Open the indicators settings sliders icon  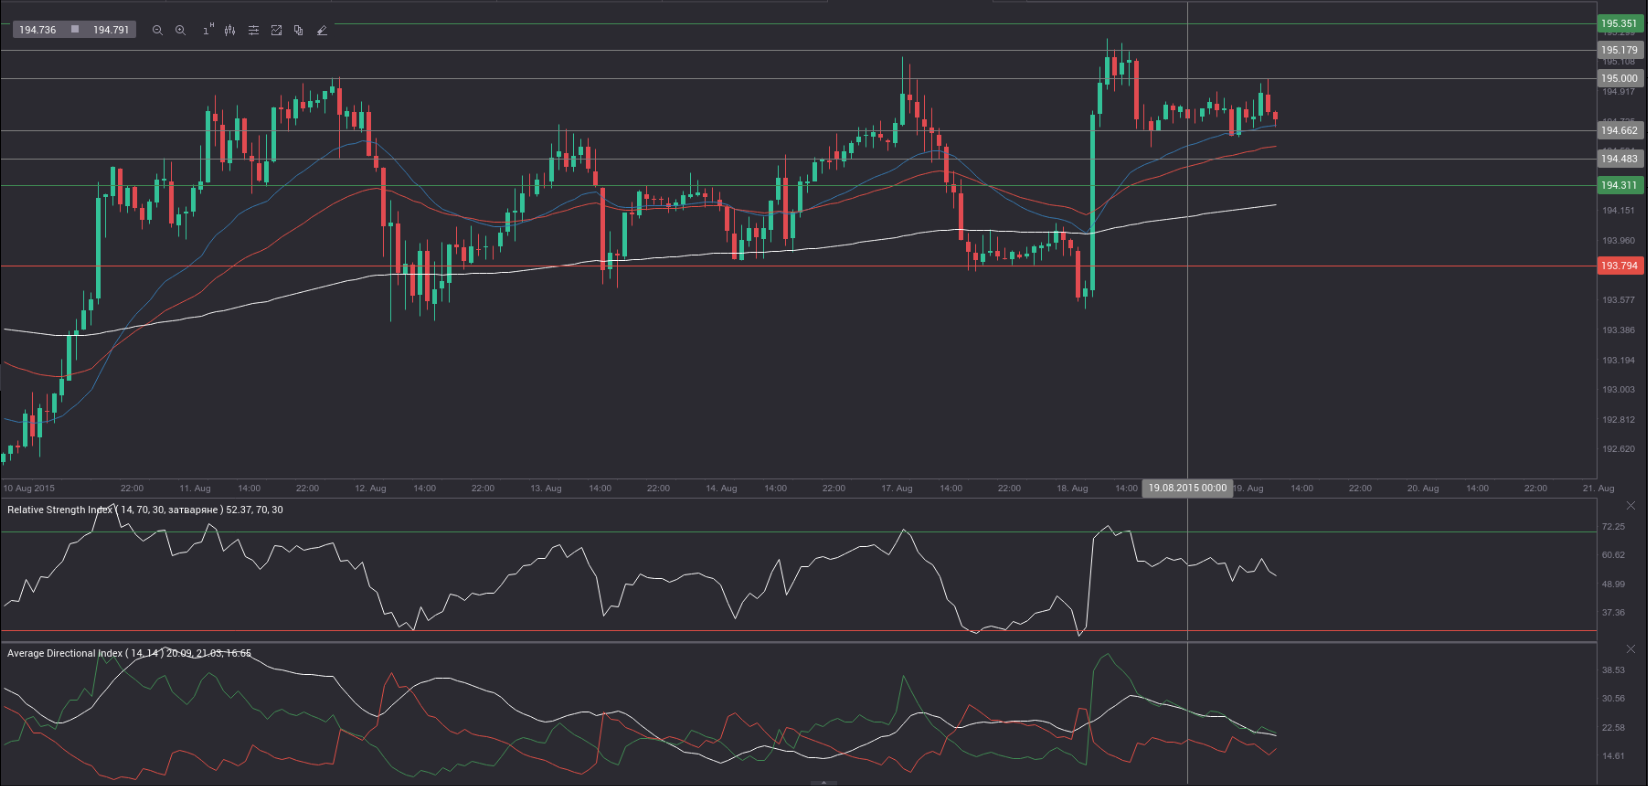coord(253,30)
